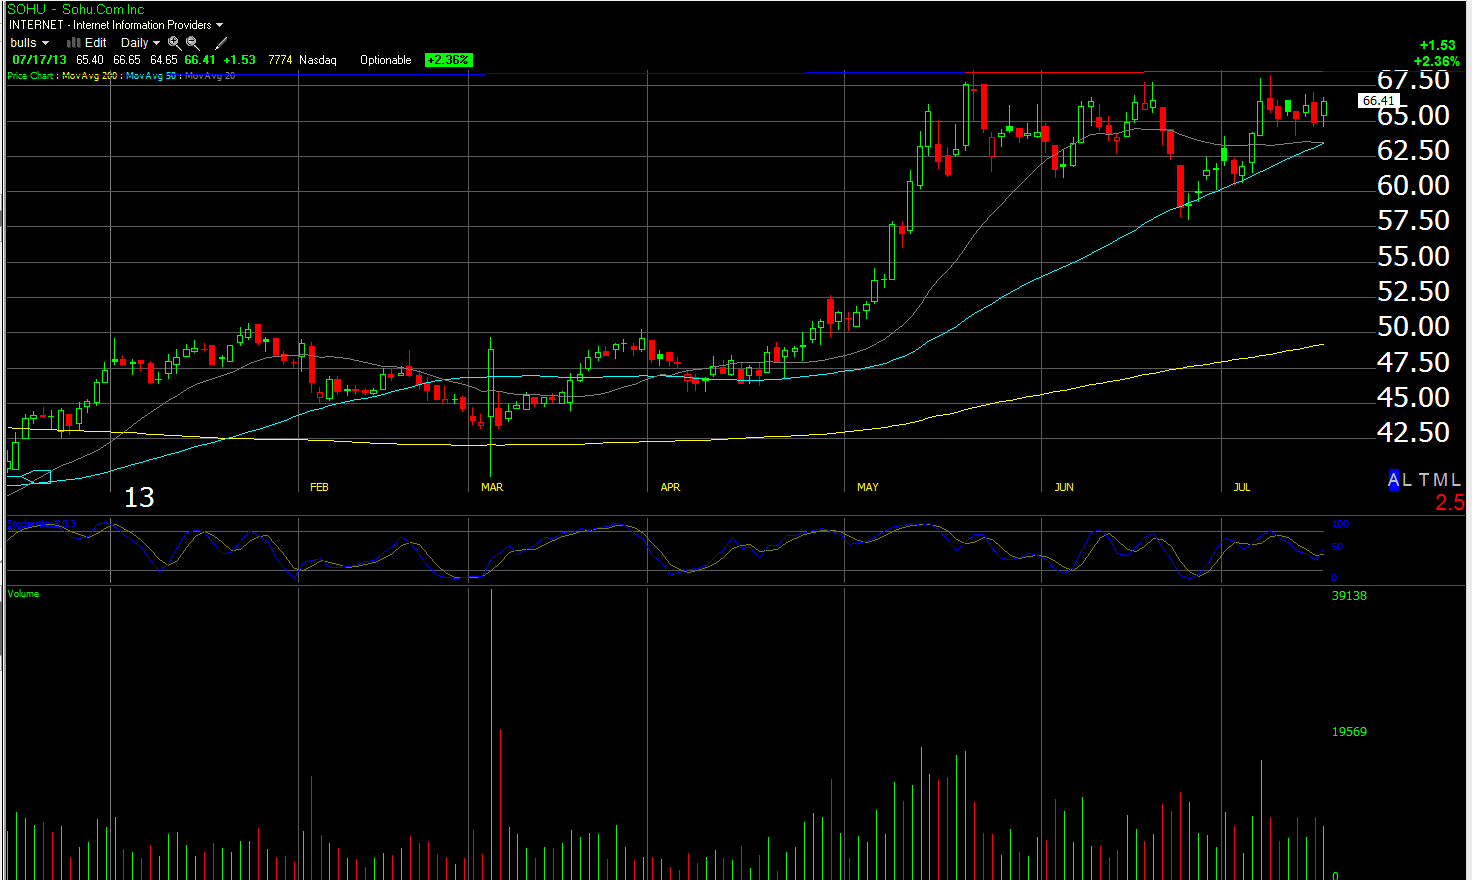Click the zoom out magnifier icon
Viewport: 1472px width, 880px height.
coord(193,43)
